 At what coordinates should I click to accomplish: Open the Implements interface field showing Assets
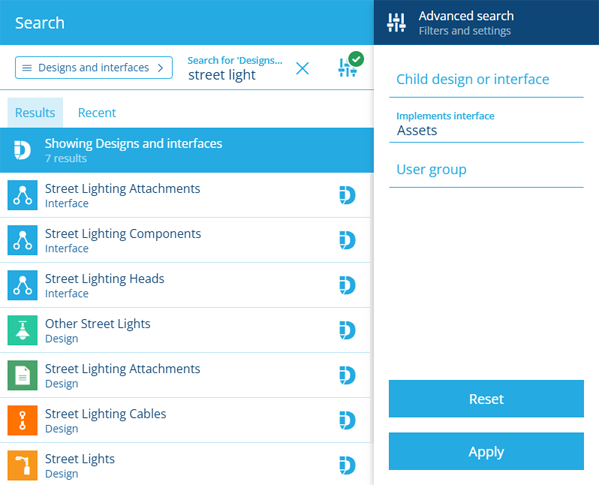(x=486, y=124)
